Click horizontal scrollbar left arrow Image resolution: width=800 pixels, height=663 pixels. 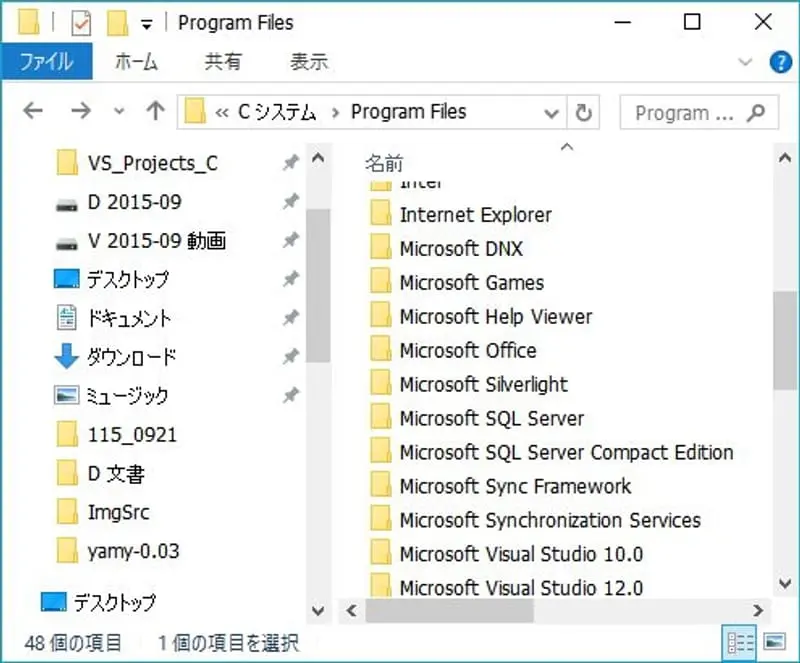pos(352,610)
